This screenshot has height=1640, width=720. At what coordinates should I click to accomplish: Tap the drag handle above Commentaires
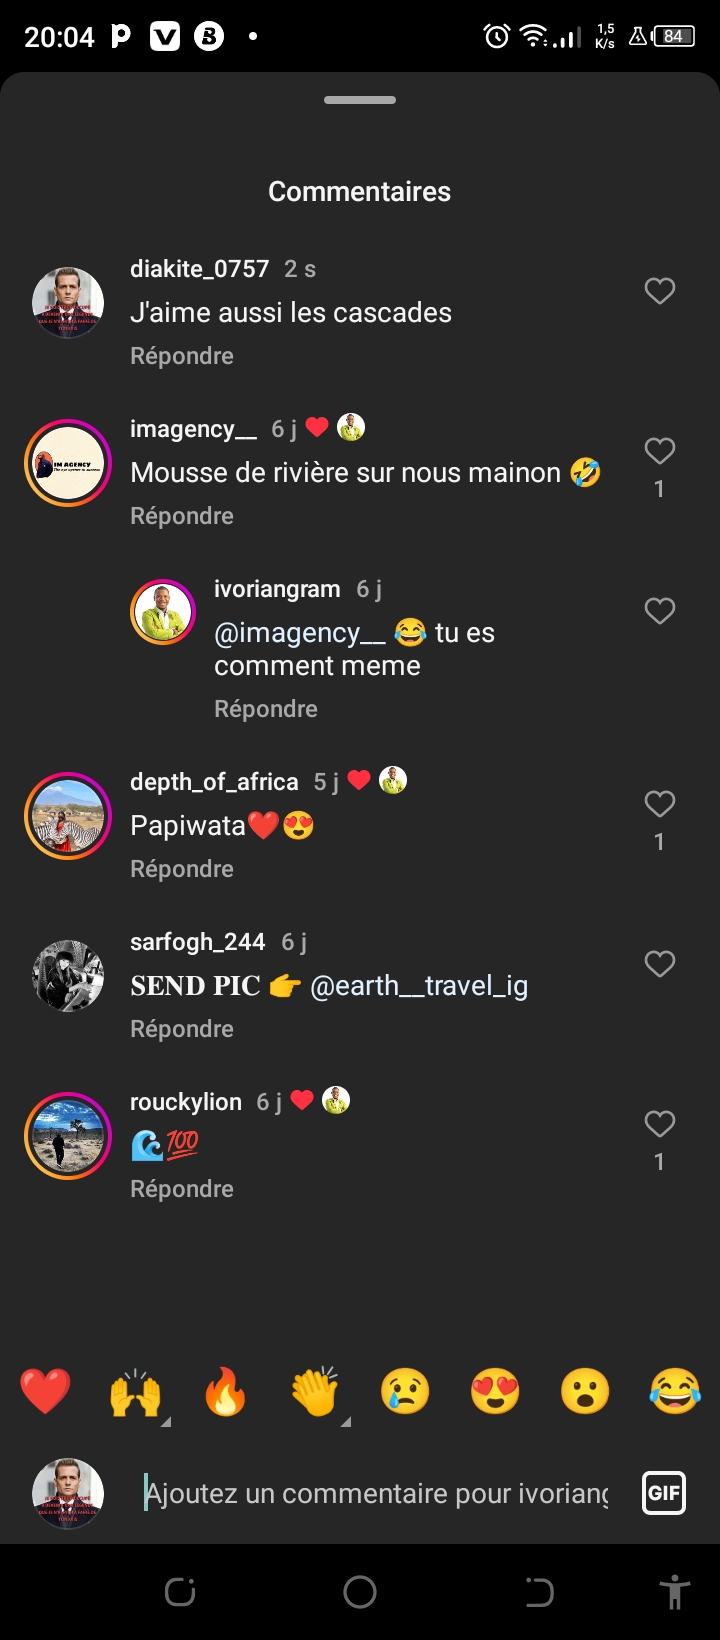pos(360,100)
